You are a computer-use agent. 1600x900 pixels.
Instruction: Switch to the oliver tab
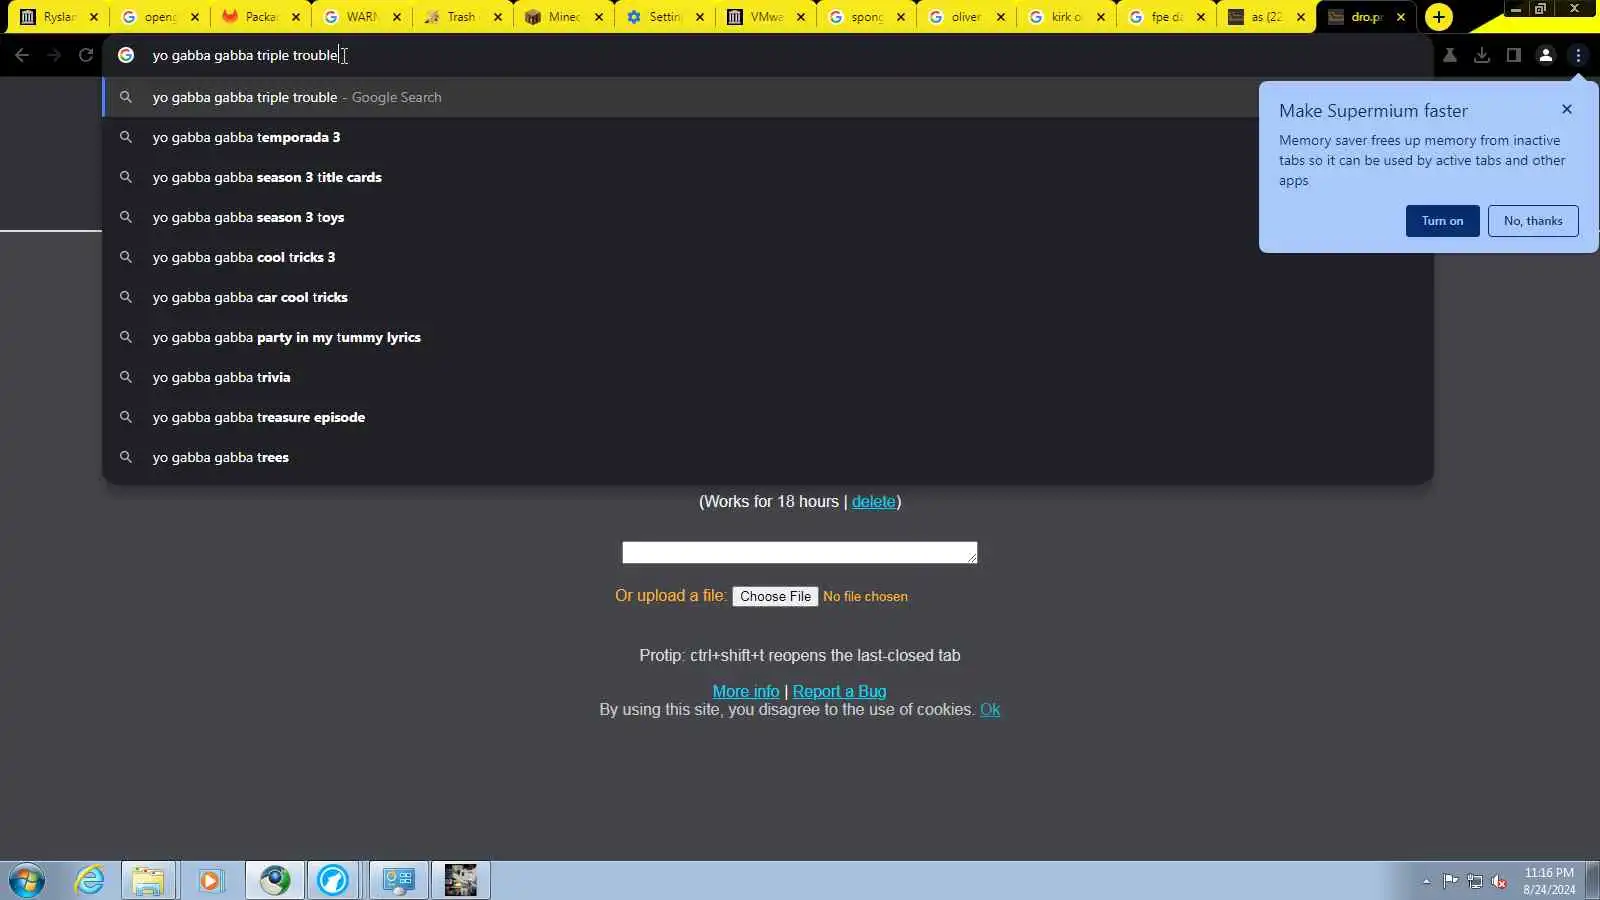tap(966, 17)
